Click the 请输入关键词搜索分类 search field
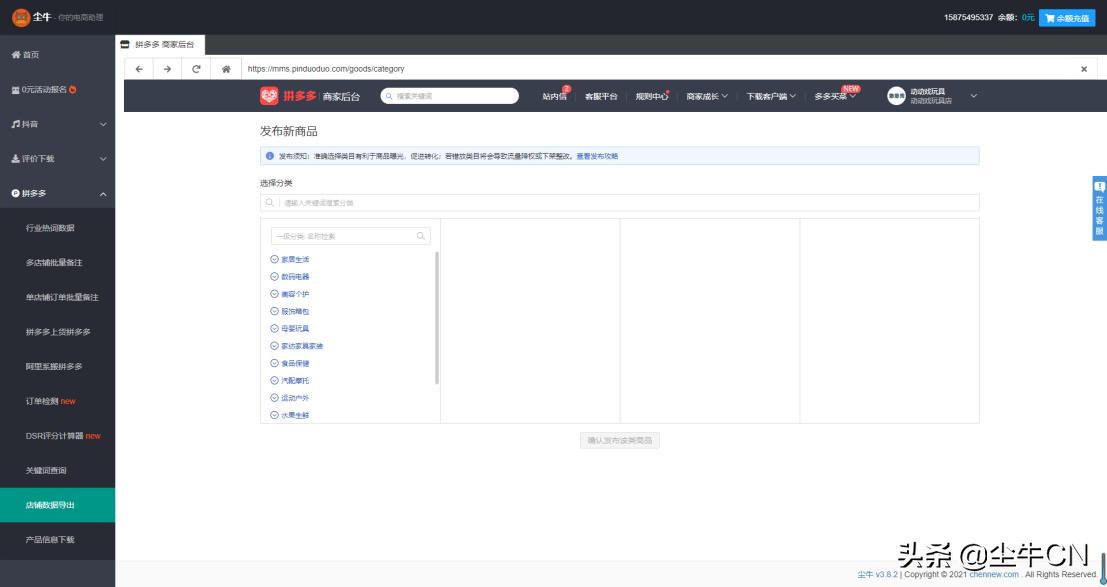Screen dimensions: 1107x587 [620, 203]
